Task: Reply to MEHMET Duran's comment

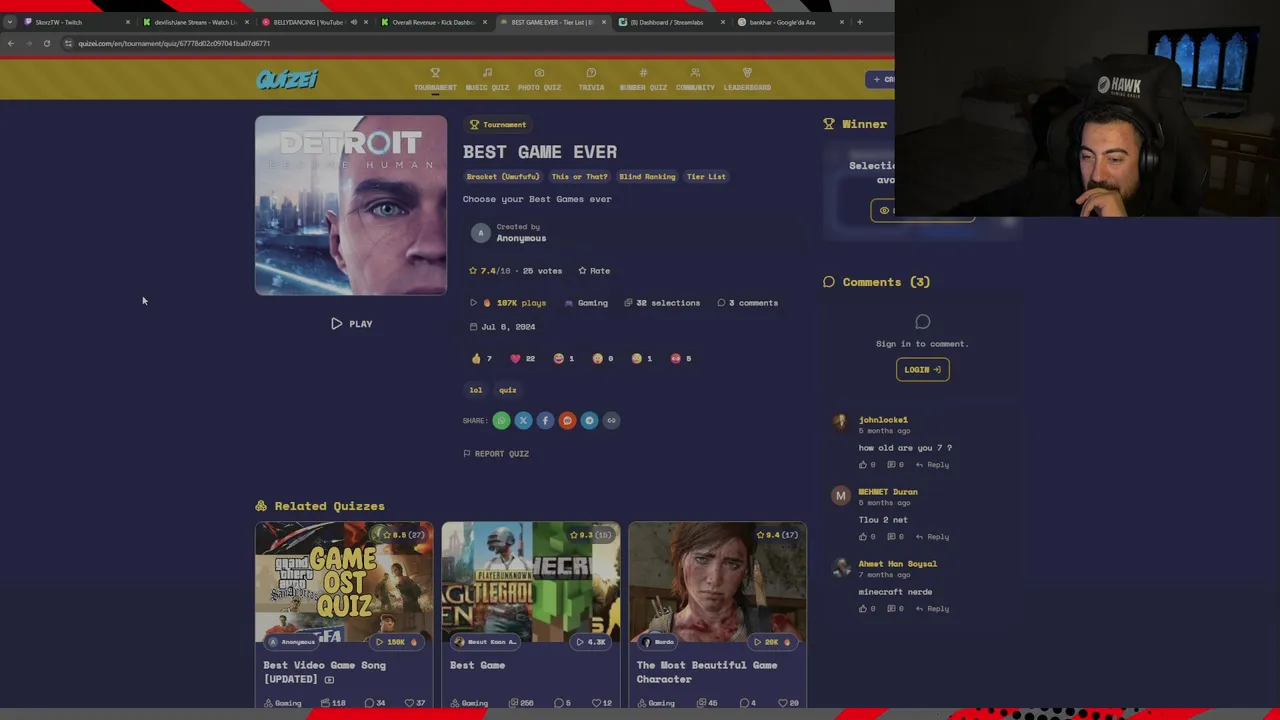Action: (933, 537)
